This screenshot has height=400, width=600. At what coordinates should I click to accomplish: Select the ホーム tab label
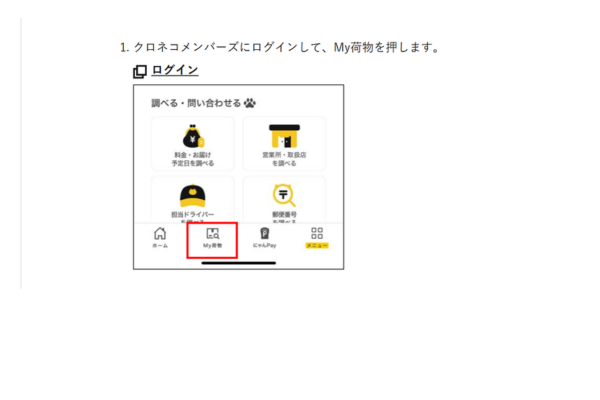[x=160, y=245]
